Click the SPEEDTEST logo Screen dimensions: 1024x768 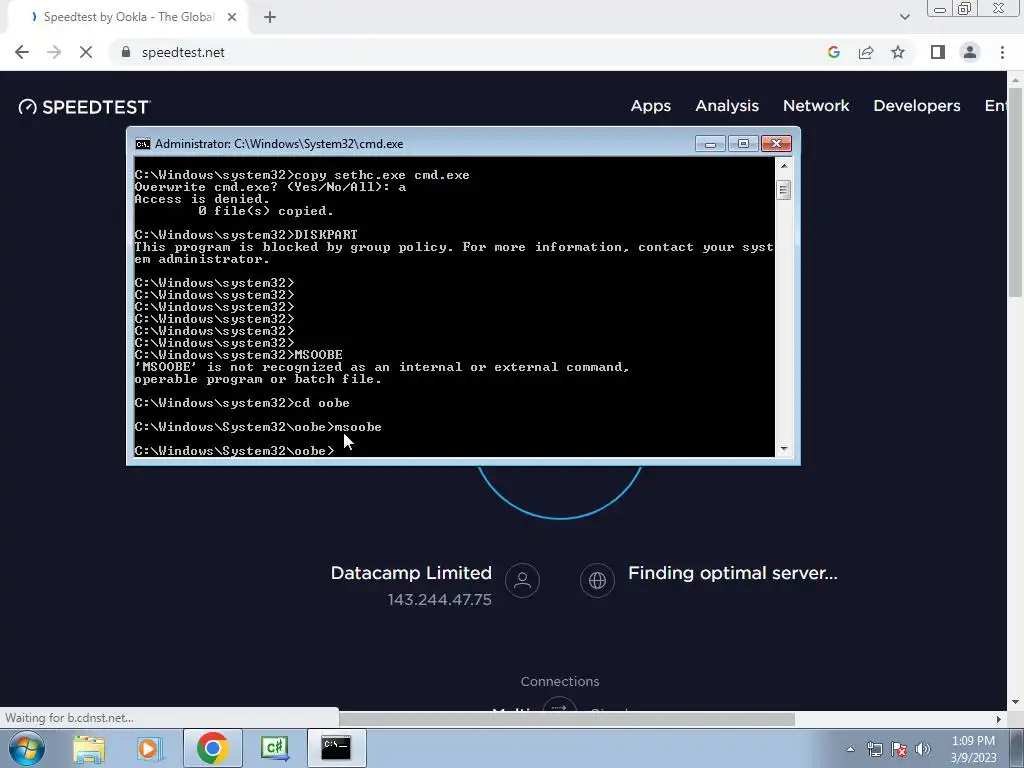[x=84, y=107]
